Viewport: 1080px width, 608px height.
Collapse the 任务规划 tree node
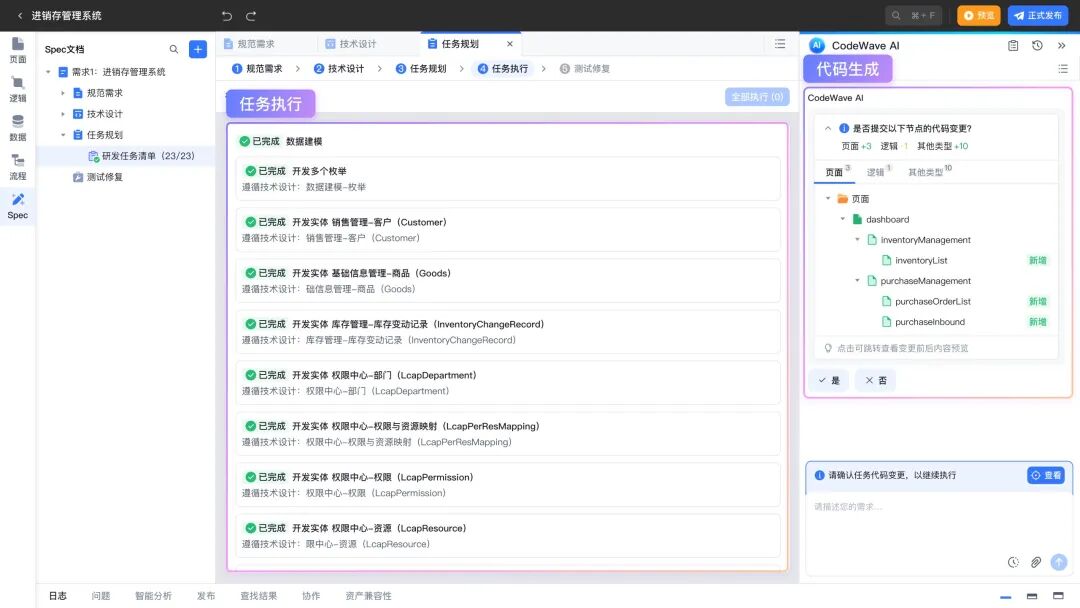(x=63, y=135)
